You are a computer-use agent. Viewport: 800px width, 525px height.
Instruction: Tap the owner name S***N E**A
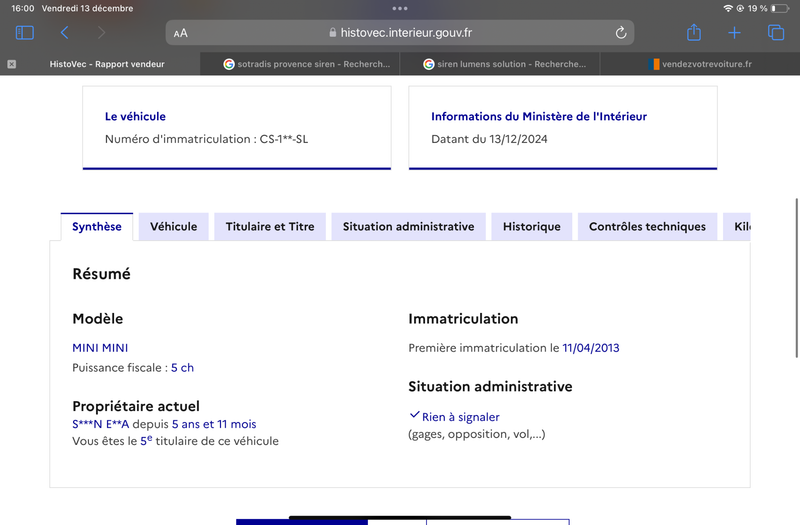(101, 424)
